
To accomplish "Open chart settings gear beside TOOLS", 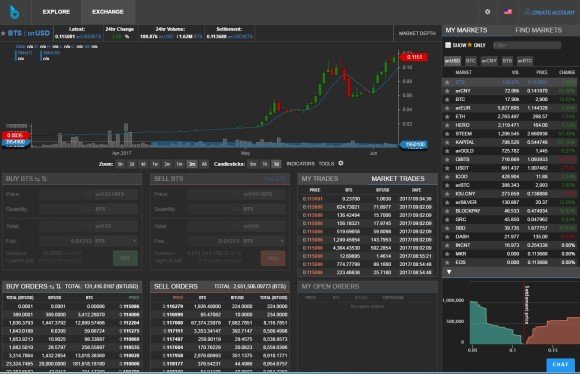I will [x=341, y=163].
